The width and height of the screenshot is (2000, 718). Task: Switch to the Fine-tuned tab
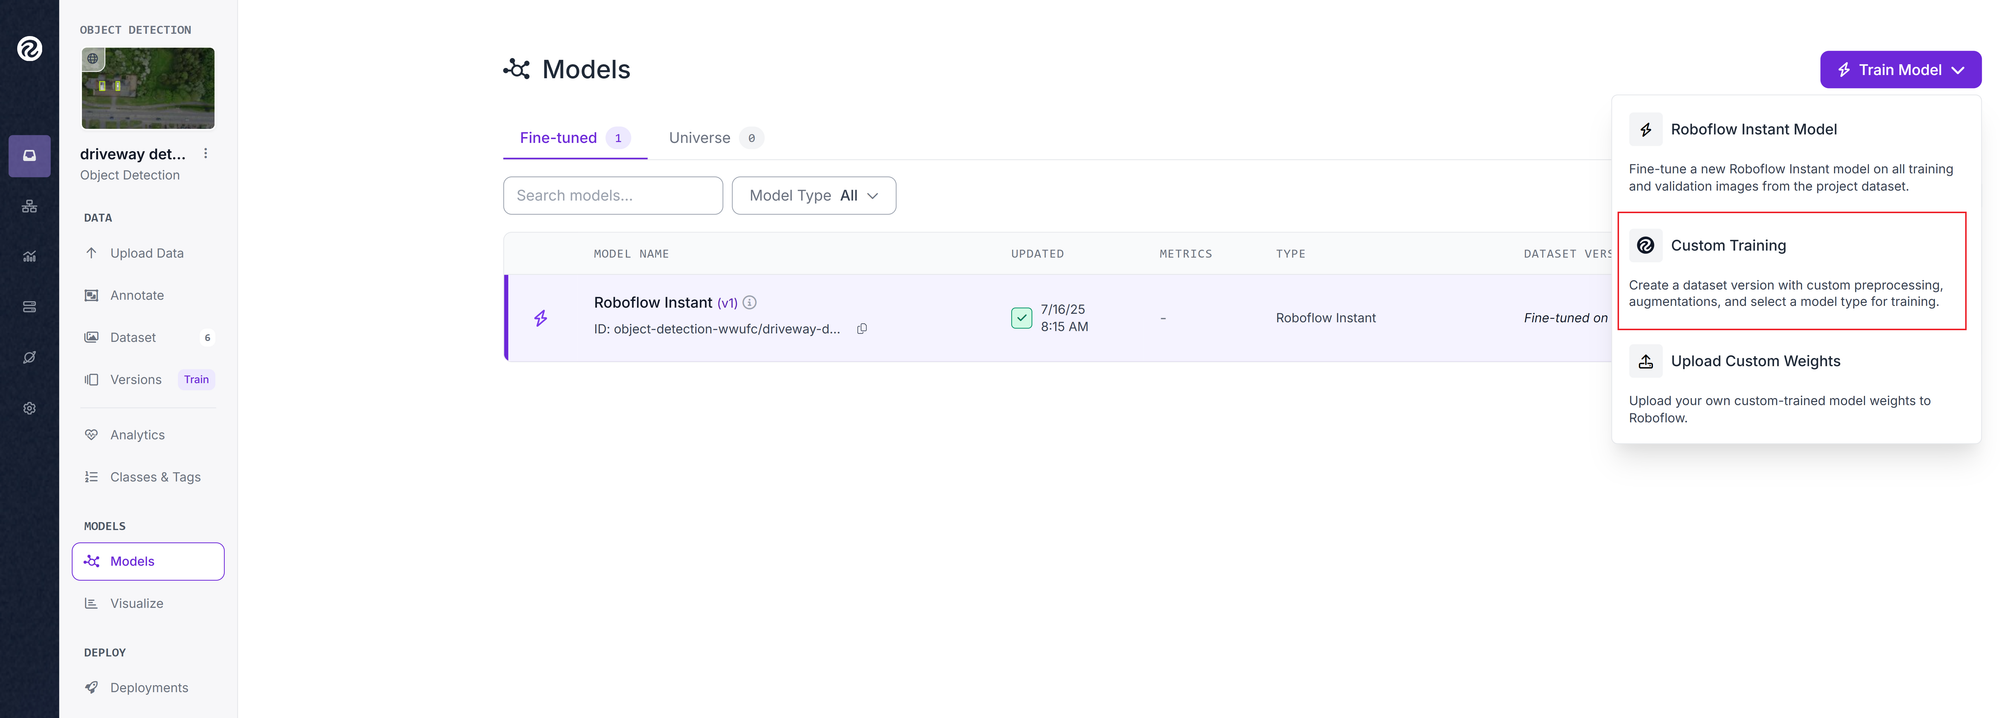[x=575, y=138]
